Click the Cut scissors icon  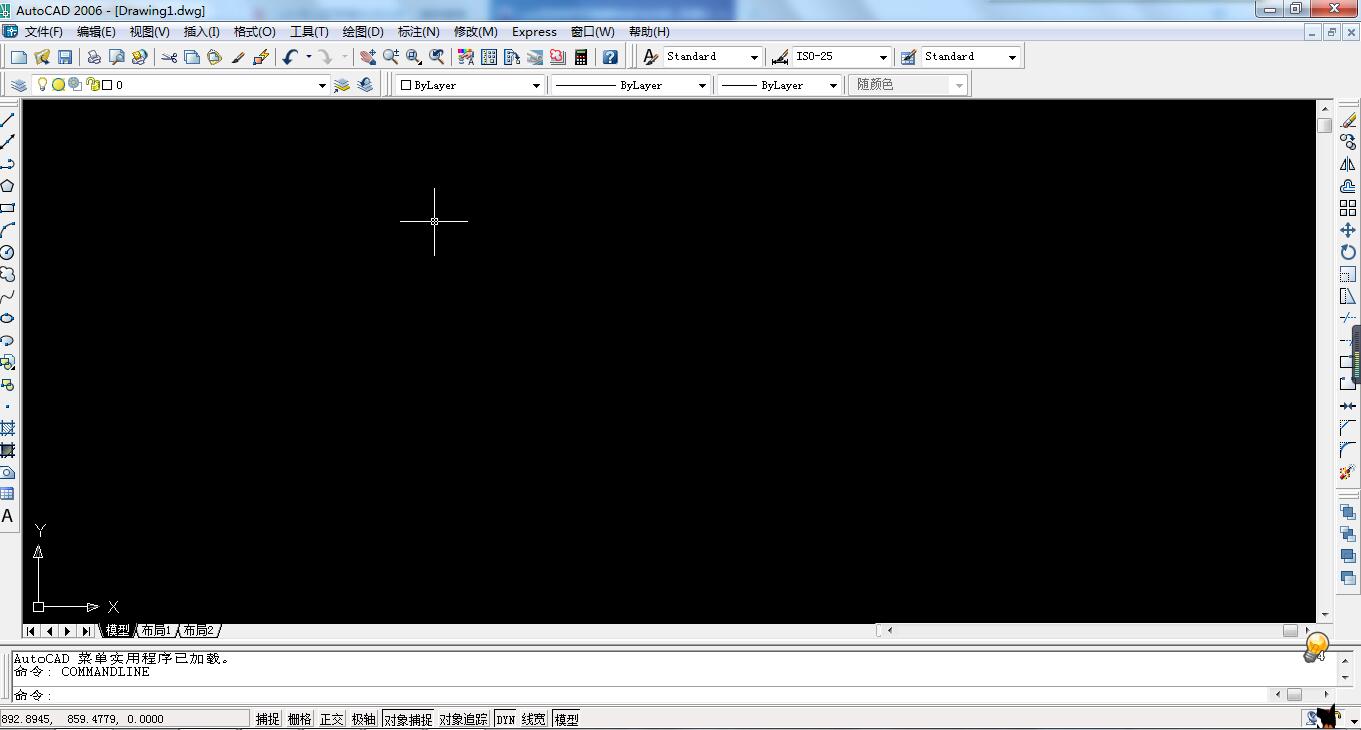[169, 57]
